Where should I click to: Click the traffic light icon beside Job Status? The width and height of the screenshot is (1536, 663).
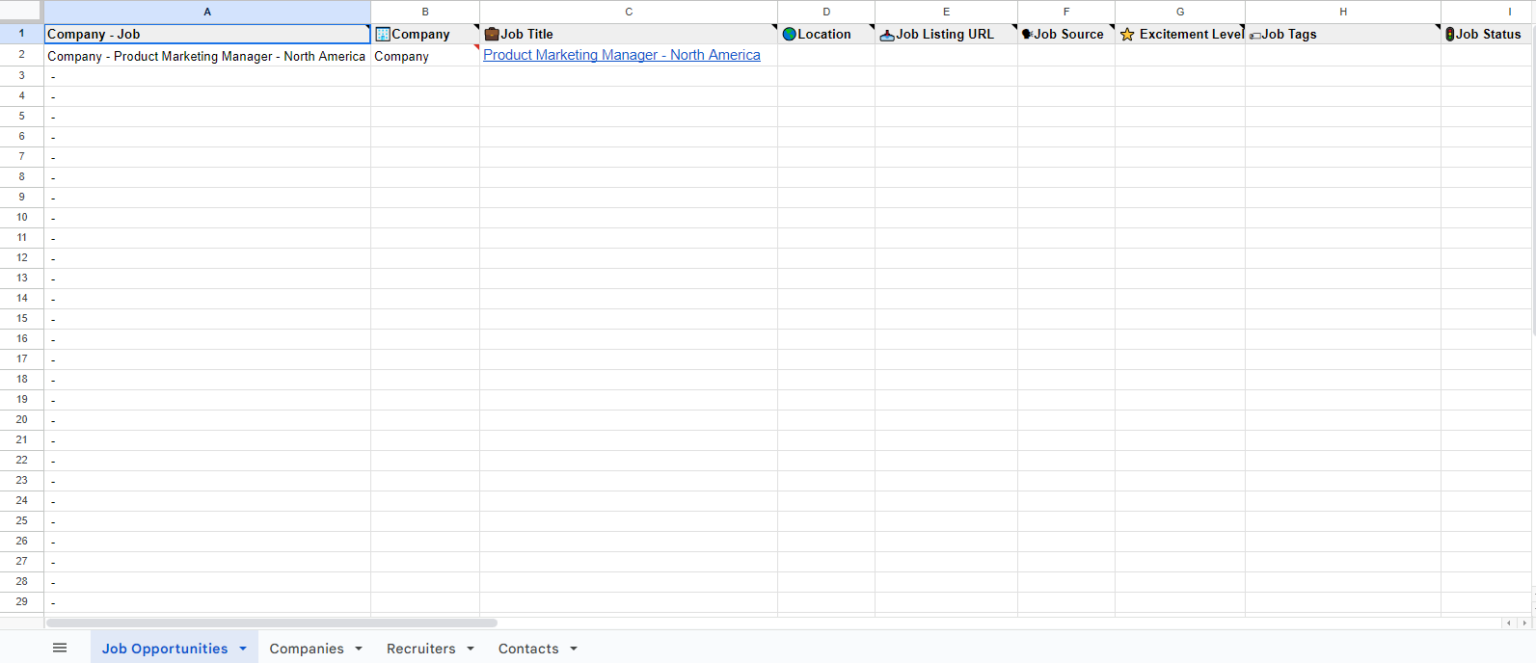tap(1450, 34)
